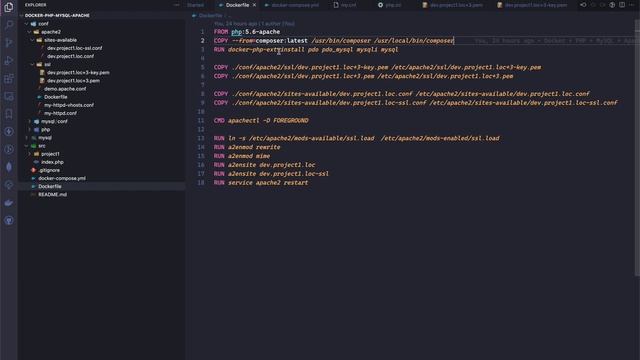Open docker-compose.yml in explorer tree
Screen dimensions: 640x360
(62, 178)
